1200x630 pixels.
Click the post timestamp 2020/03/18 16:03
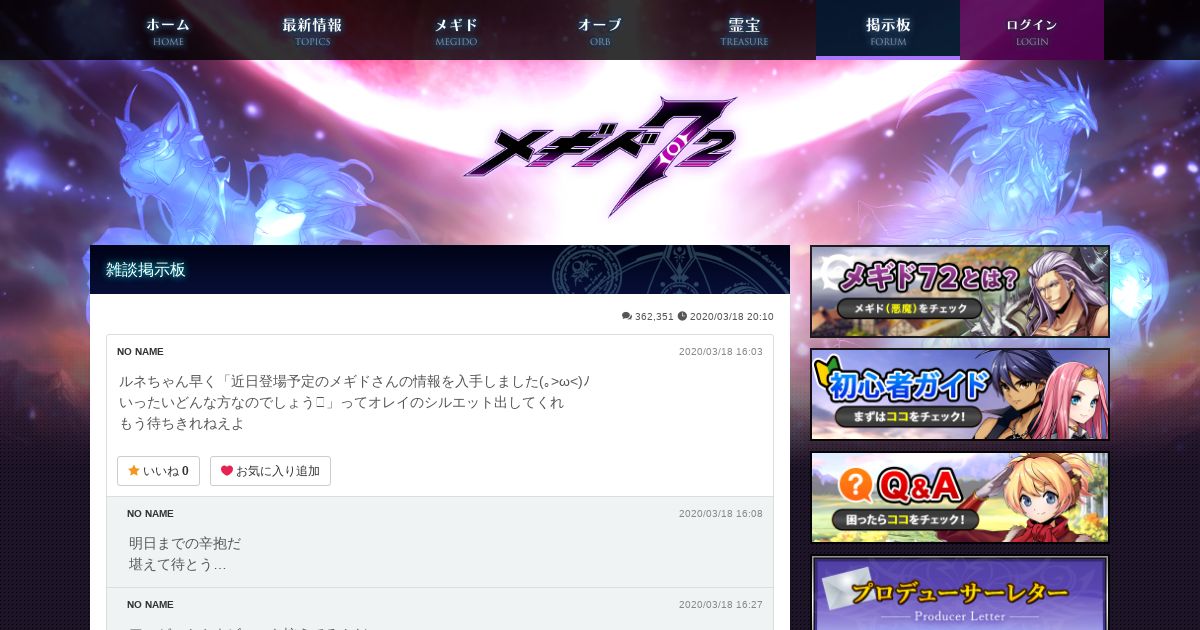(721, 352)
